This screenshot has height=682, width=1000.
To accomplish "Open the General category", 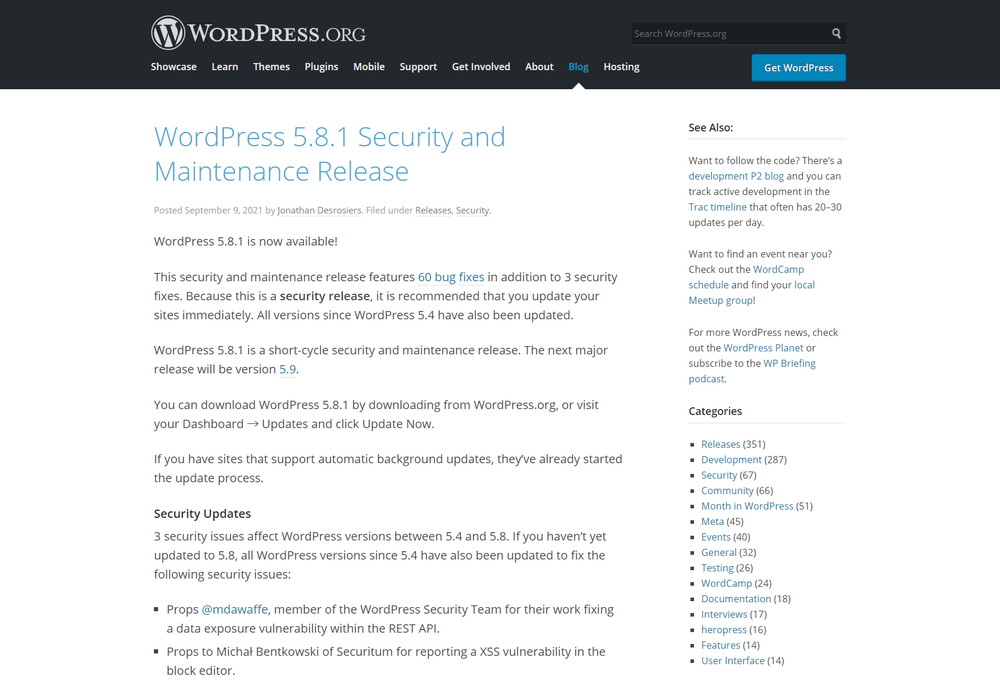I will point(719,552).
